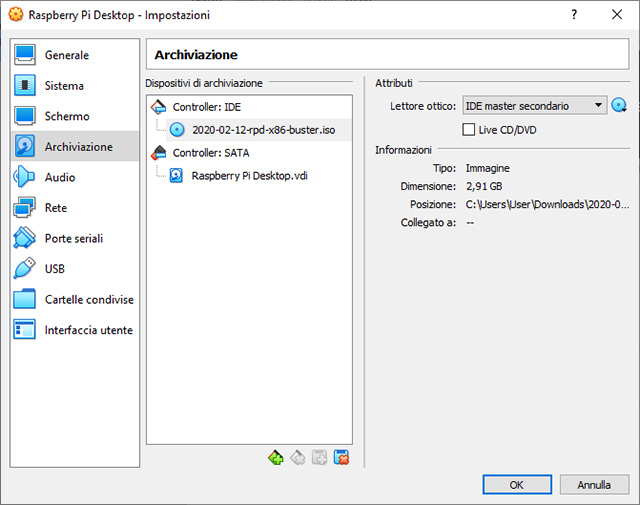Go to Rete network settings
The height and width of the screenshot is (505, 640).
click(58, 208)
